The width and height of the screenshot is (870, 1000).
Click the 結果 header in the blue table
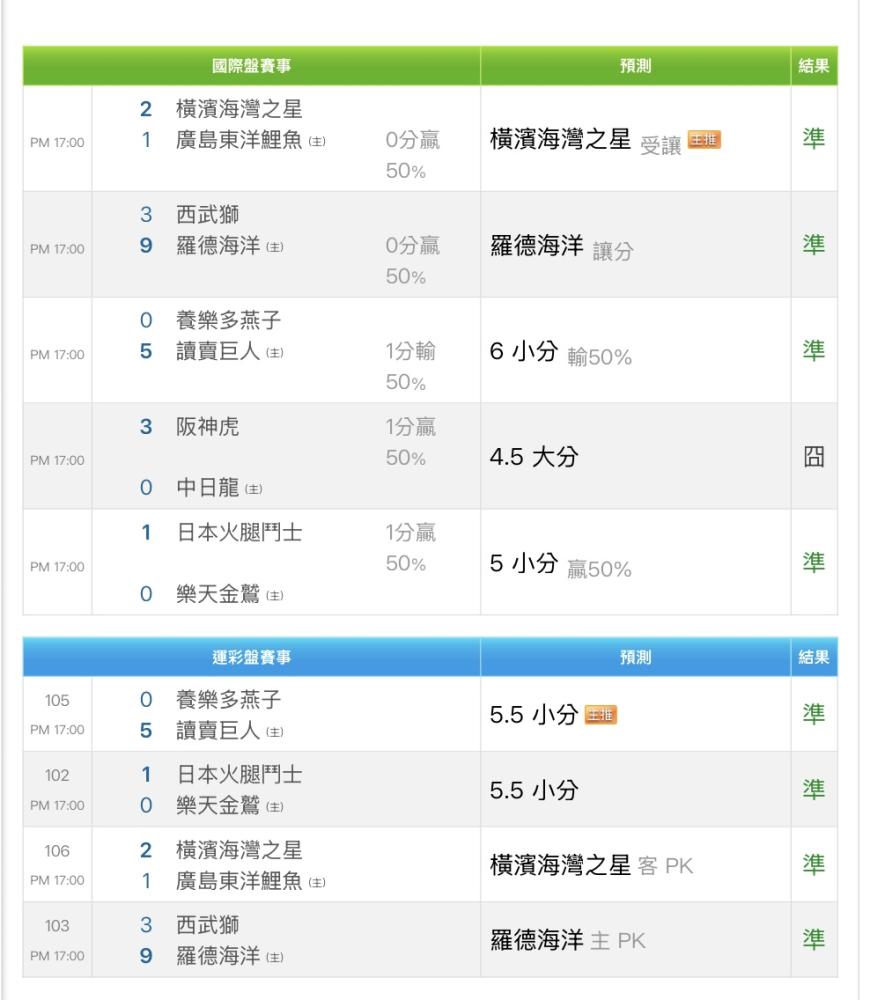pyautogui.click(x=814, y=657)
